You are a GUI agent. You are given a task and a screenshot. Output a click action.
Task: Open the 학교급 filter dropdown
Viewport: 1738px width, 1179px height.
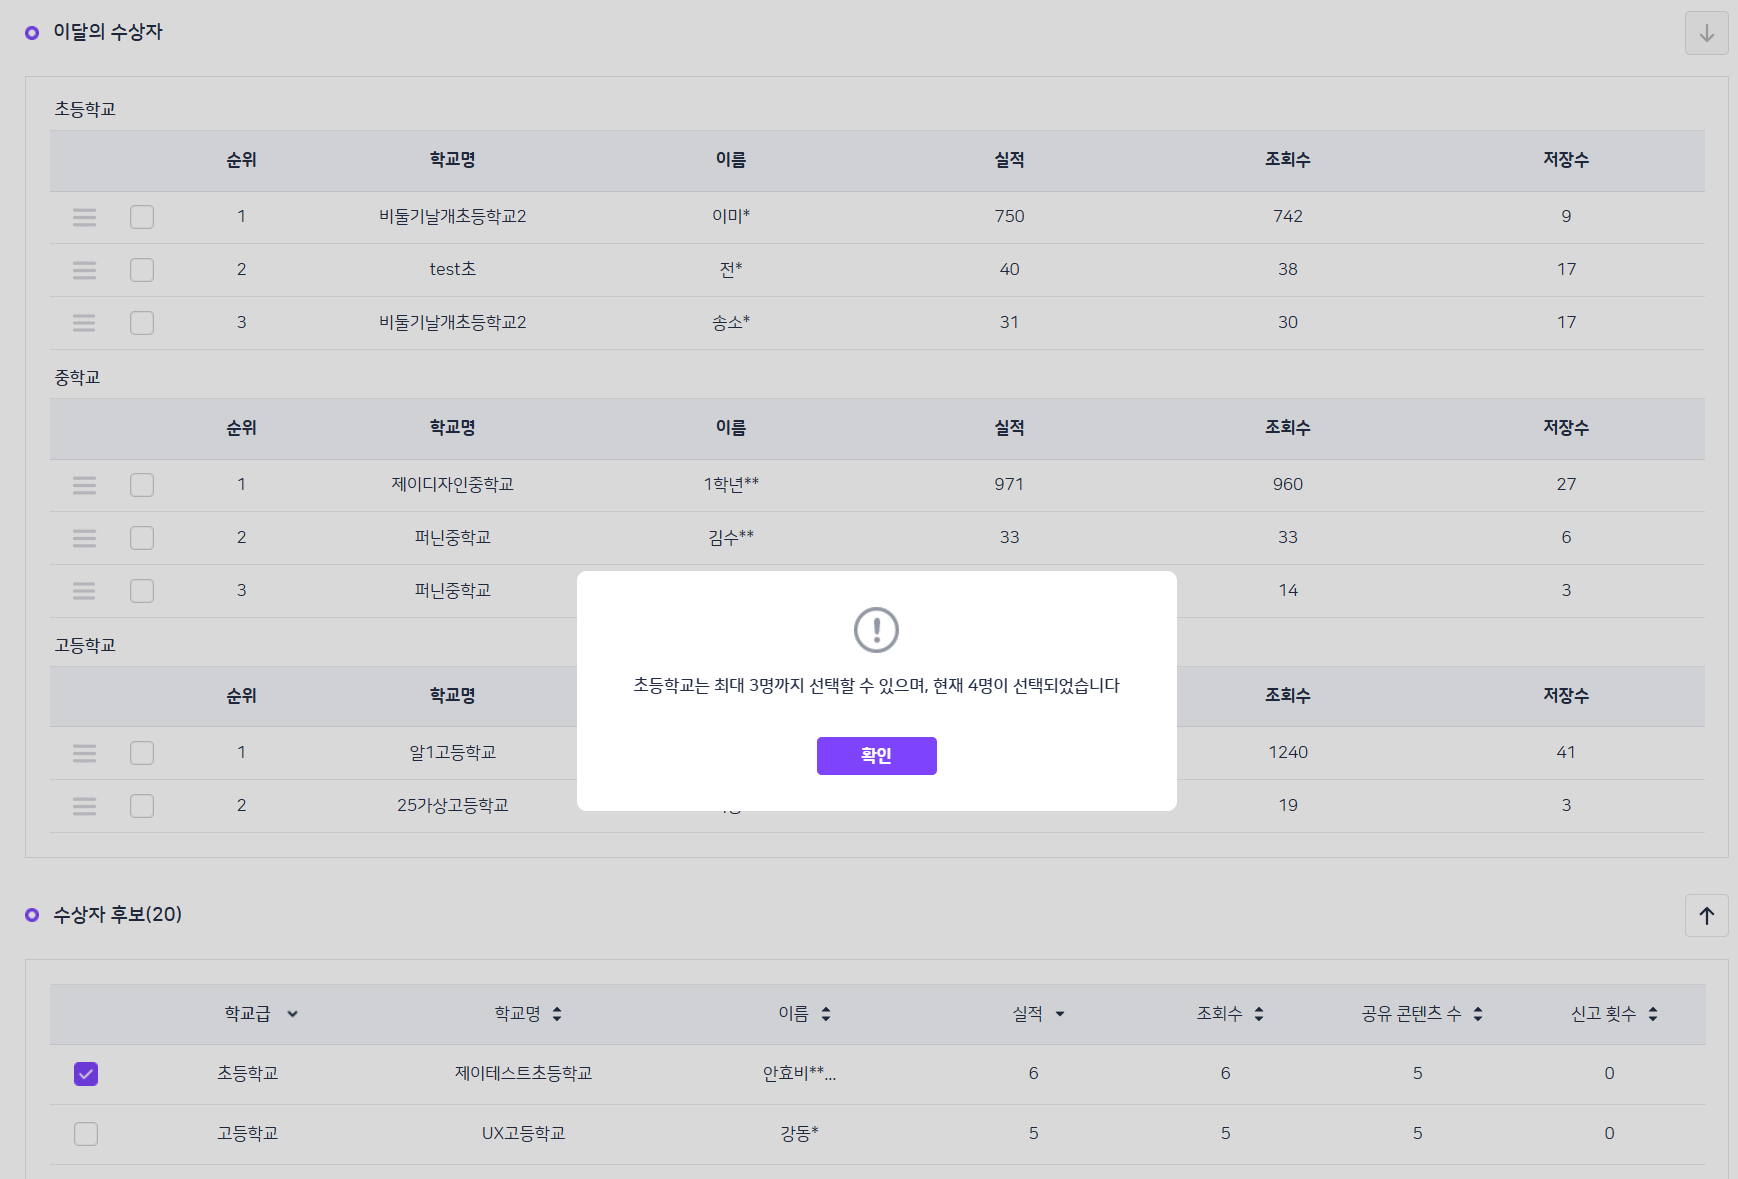(x=292, y=1014)
